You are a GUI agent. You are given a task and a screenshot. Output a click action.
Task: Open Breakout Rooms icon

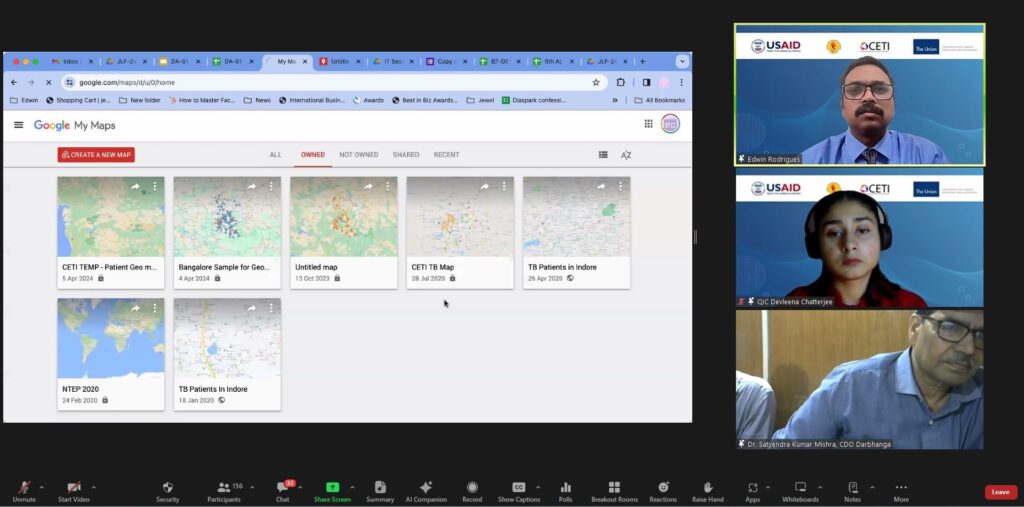click(614, 487)
